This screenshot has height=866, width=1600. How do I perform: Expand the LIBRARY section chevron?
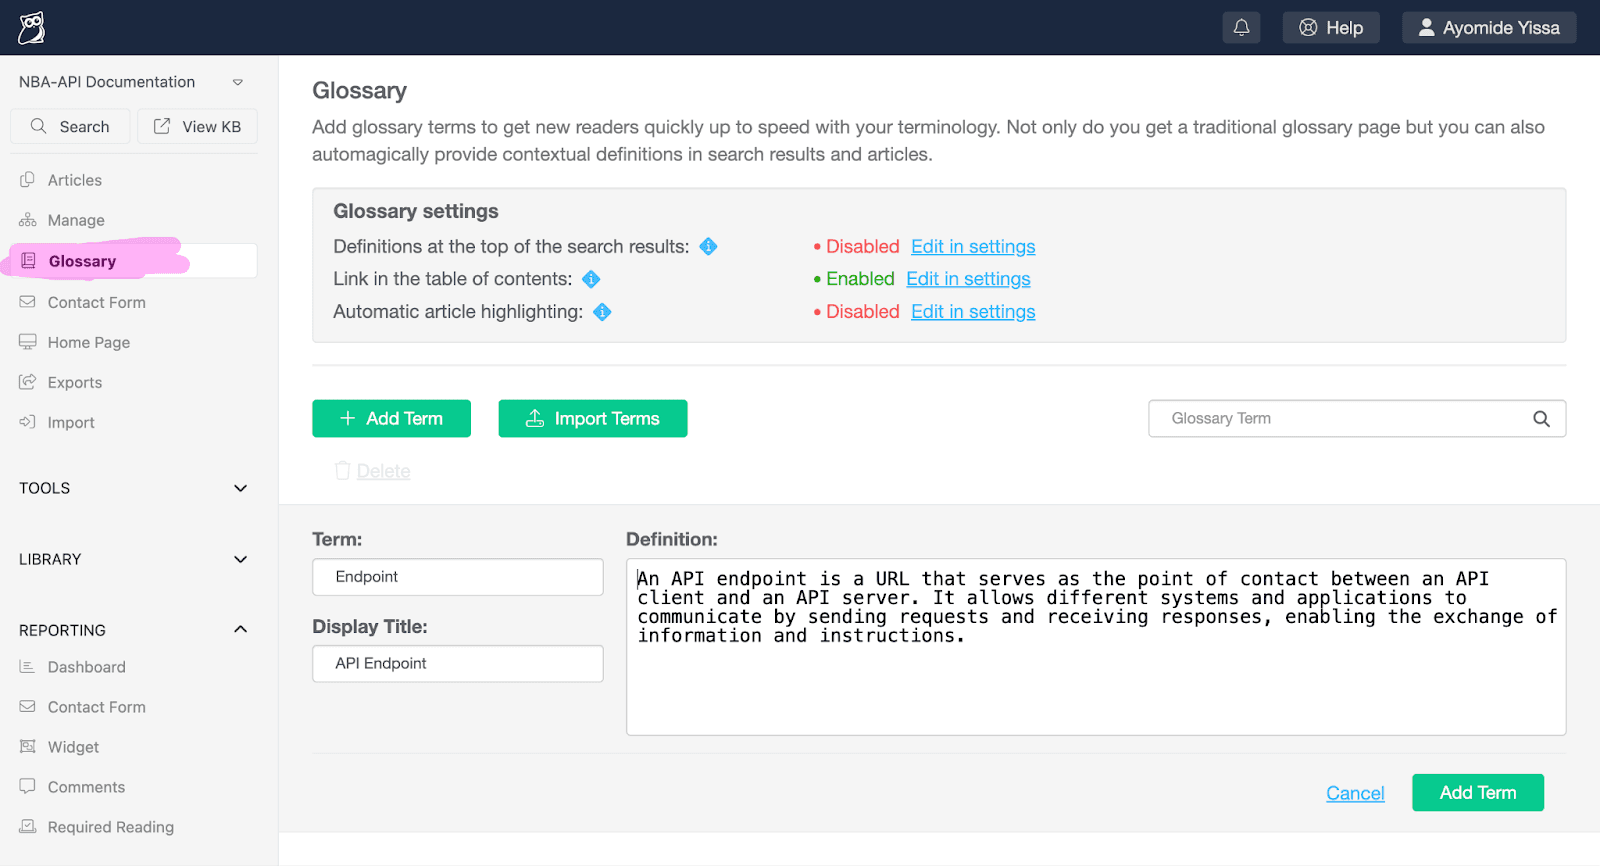240,559
